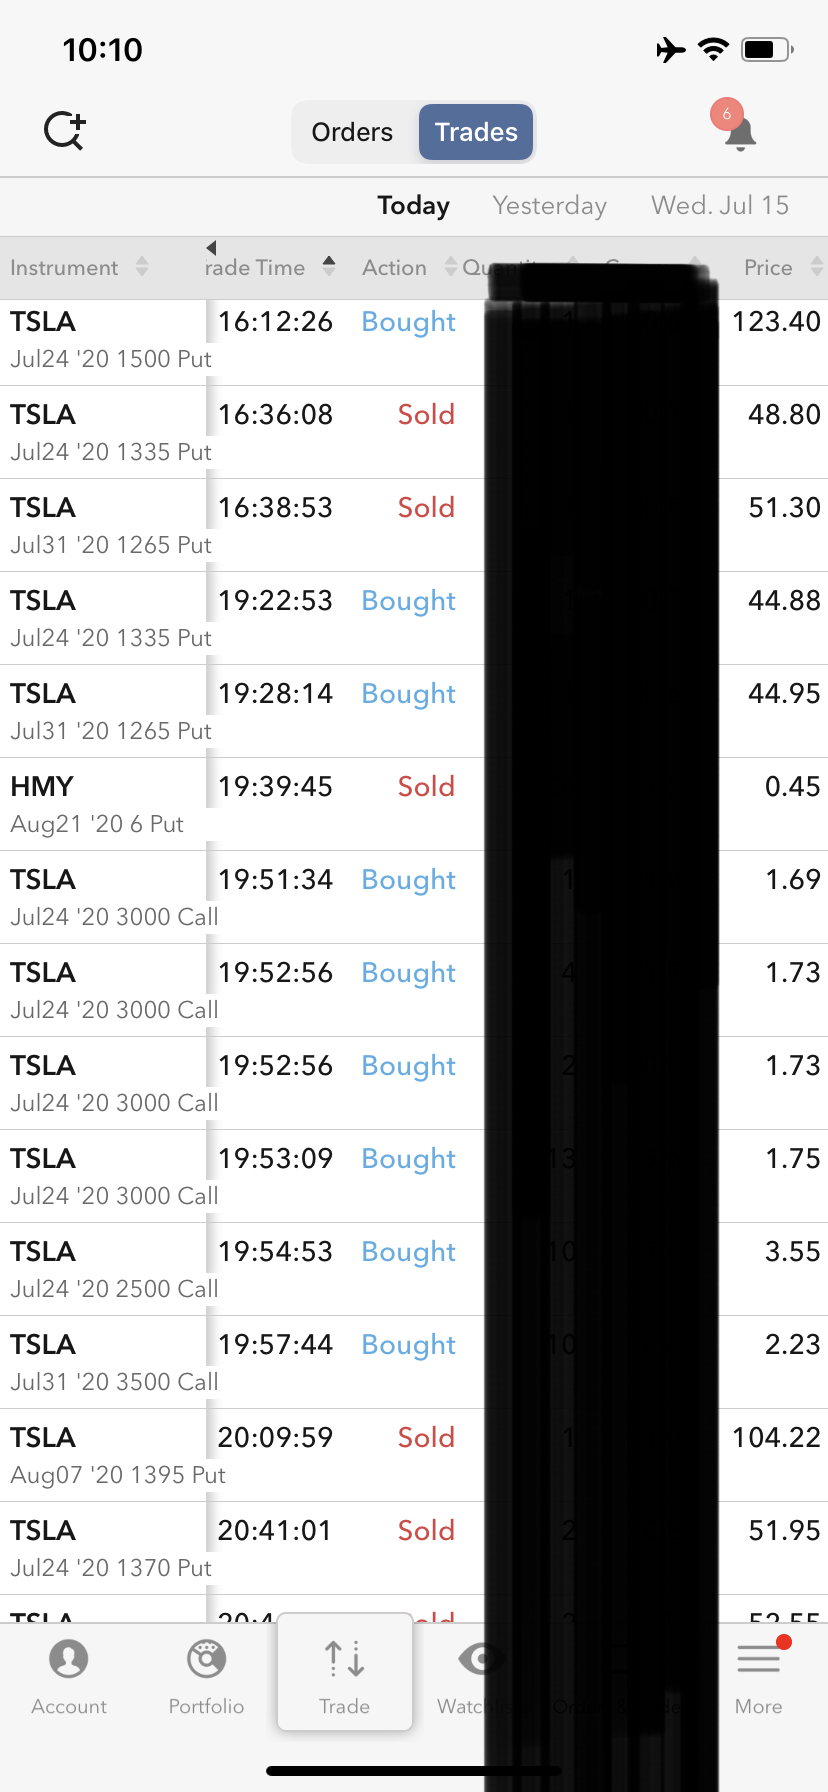828x1792 pixels.
Task: Select the Trades segment
Action: tap(476, 132)
